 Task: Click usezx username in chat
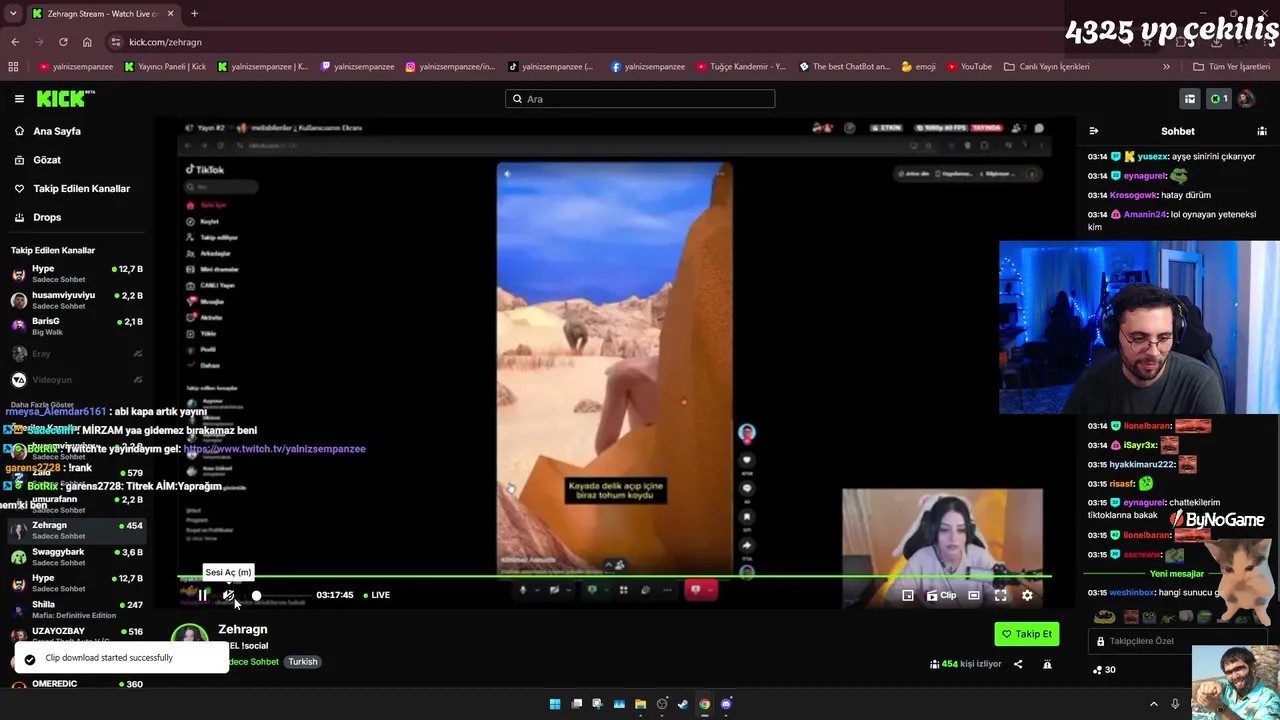[x=1153, y=157]
